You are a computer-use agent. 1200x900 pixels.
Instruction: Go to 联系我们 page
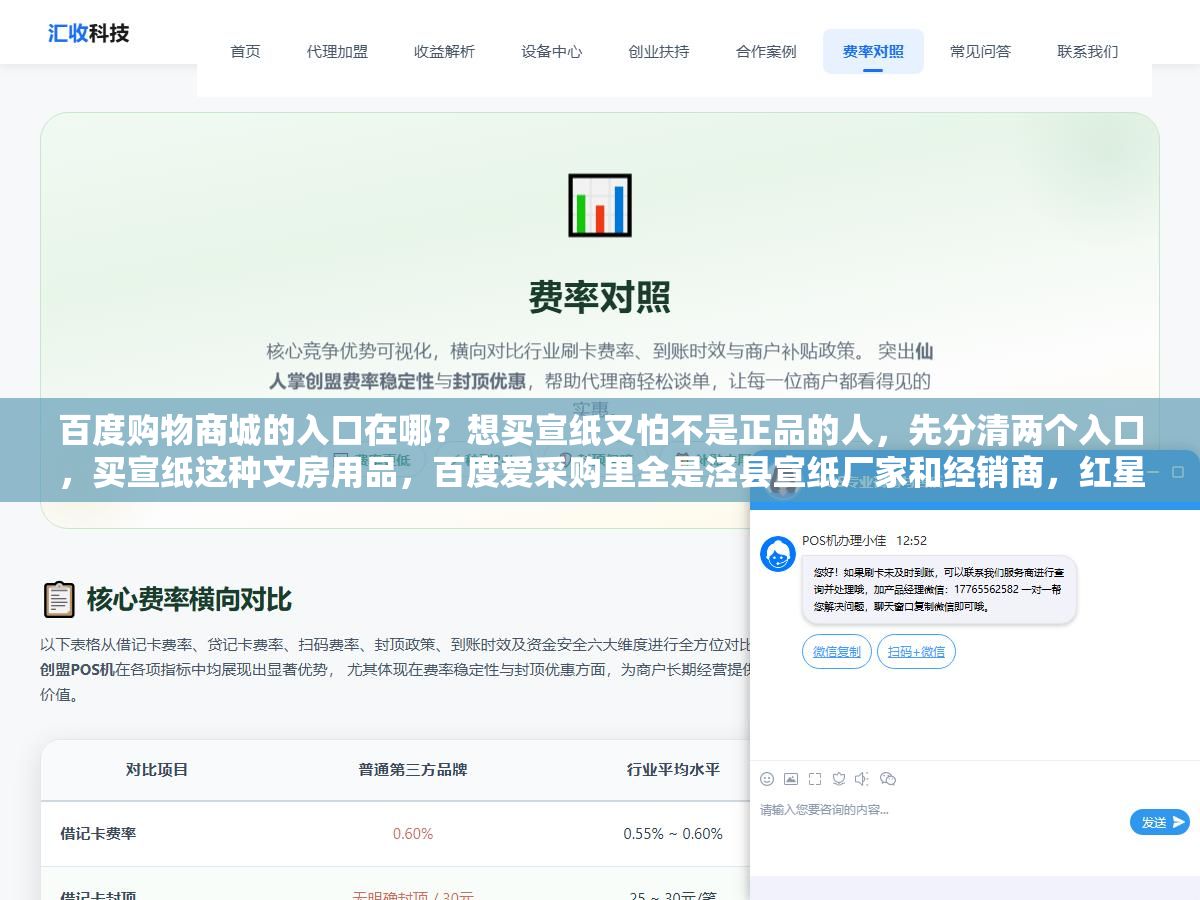coord(1087,51)
